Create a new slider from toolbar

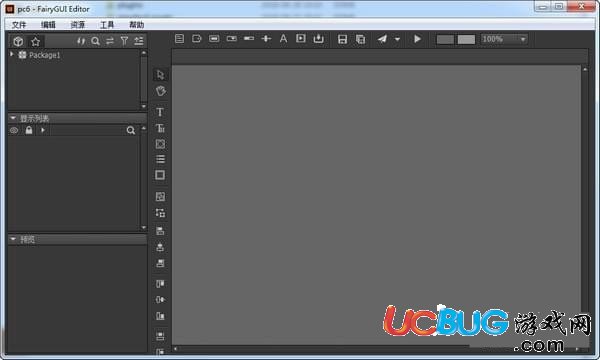pyautogui.click(x=266, y=39)
